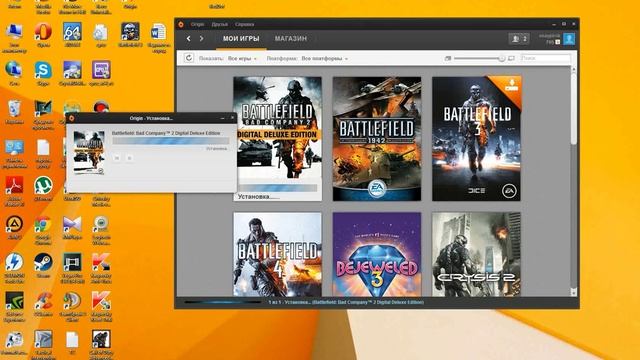Open the 'Друзья' menu
Viewport: 640px width, 360px height.
(220, 24)
